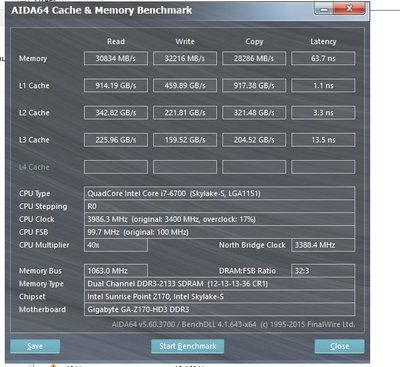Click the DRAM:FSB Ratio 32:3 field
Viewport: 400px width, 367px height.
[x=323, y=271]
